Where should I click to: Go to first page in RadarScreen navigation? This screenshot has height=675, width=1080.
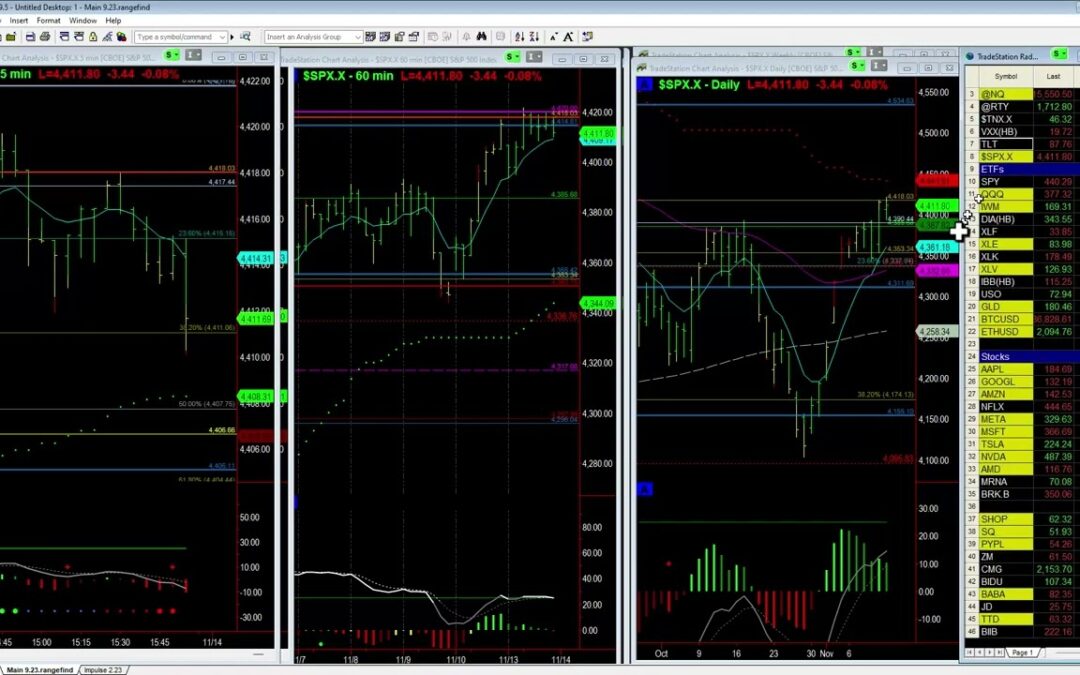coord(969,652)
